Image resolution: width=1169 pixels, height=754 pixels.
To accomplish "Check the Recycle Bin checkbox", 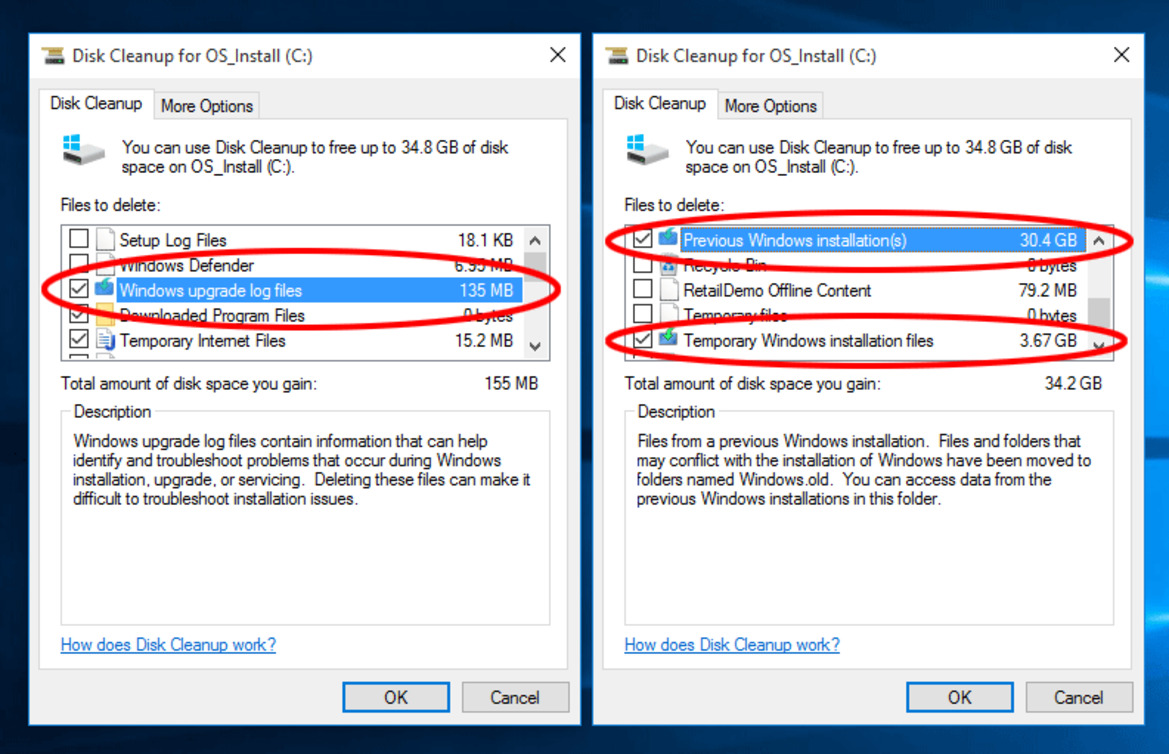I will click(642, 263).
